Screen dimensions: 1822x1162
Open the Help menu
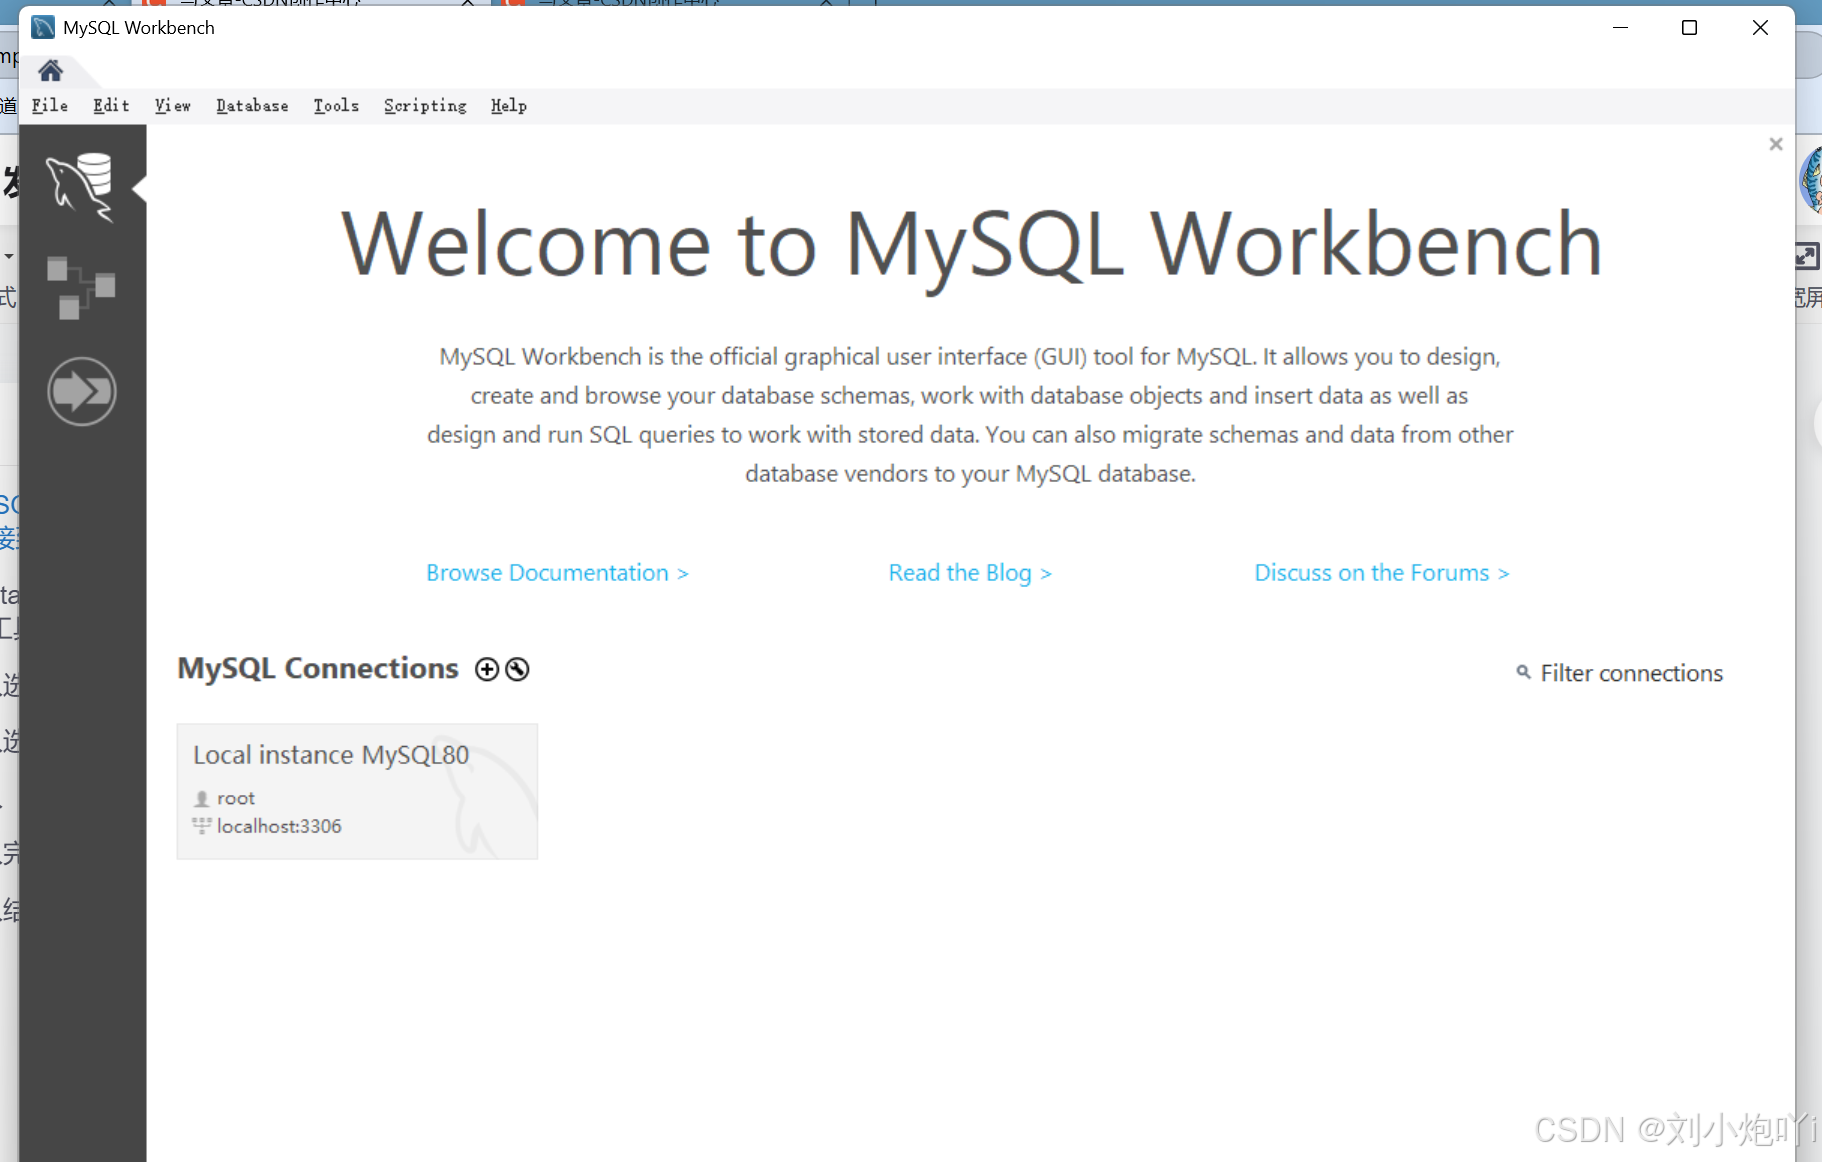tap(508, 106)
